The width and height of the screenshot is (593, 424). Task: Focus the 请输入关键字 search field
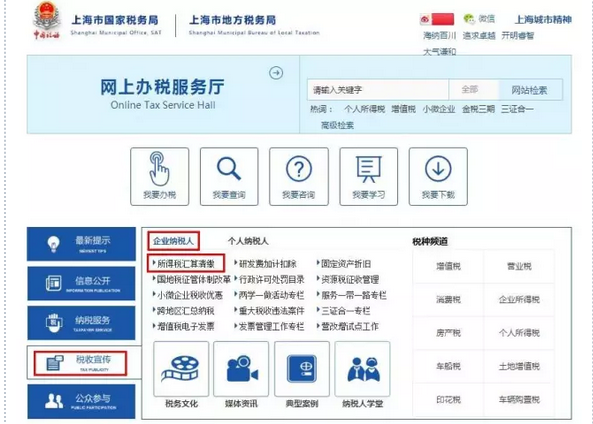click(x=378, y=90)
